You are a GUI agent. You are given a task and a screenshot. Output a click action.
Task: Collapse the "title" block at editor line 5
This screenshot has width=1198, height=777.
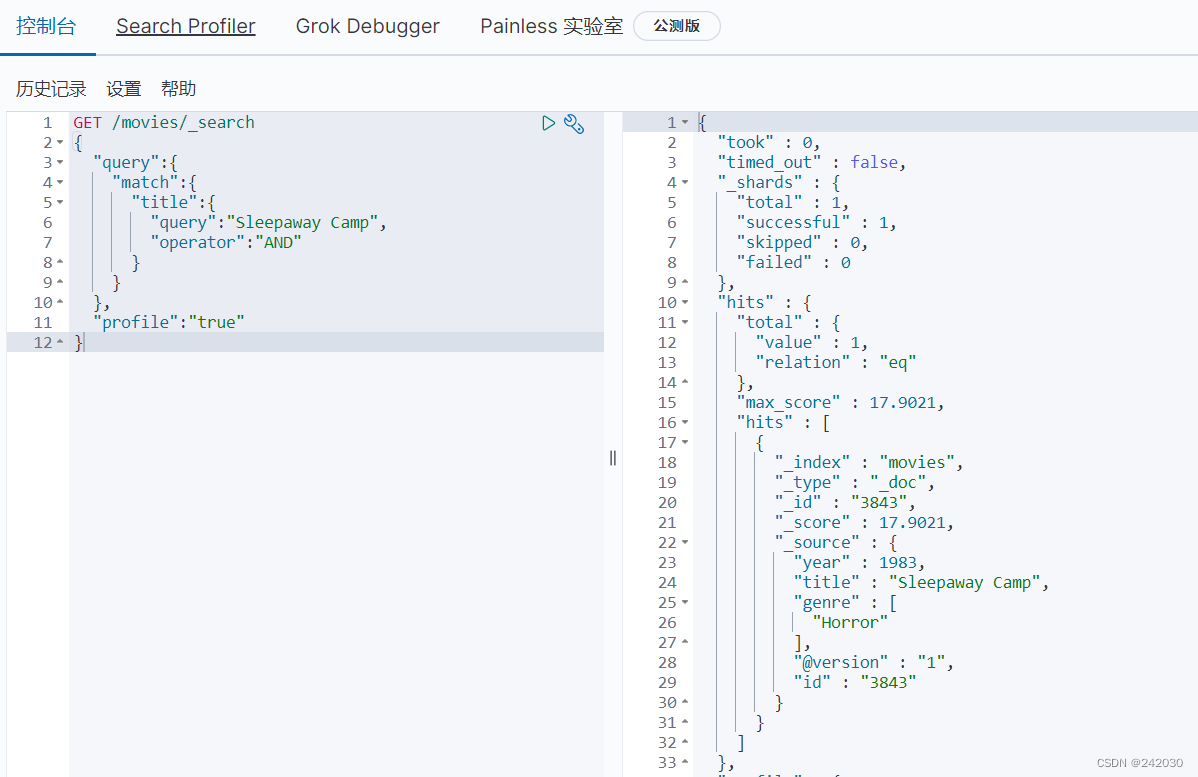point(60,202)
